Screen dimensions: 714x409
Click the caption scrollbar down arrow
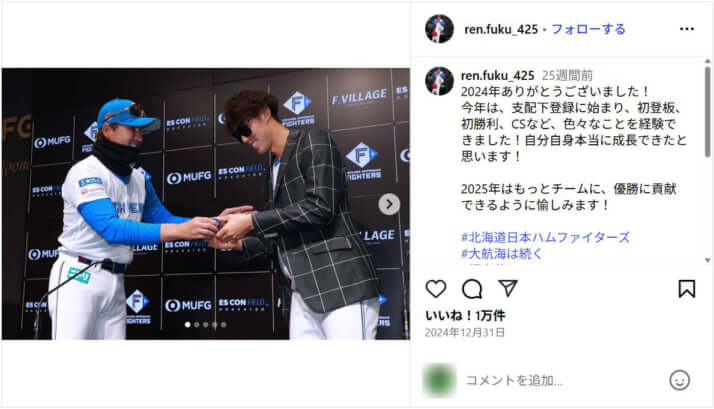click(x=708, y=260)
